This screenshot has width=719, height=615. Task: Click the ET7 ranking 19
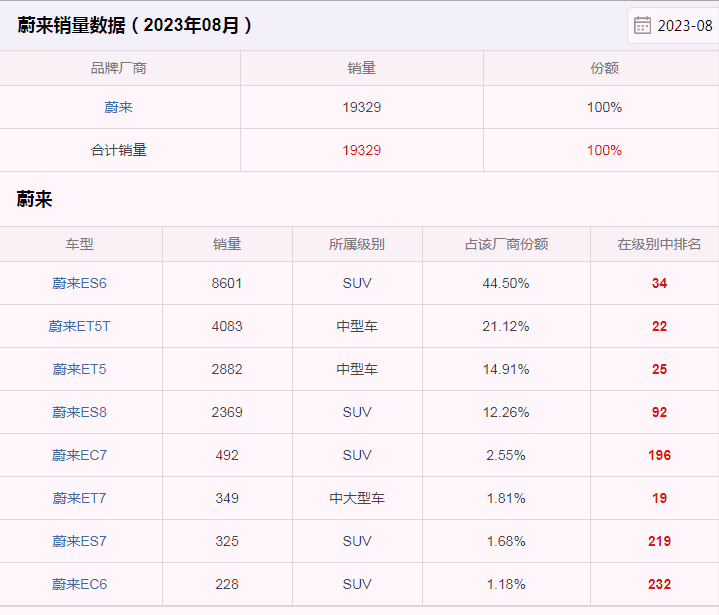(659, 498)
